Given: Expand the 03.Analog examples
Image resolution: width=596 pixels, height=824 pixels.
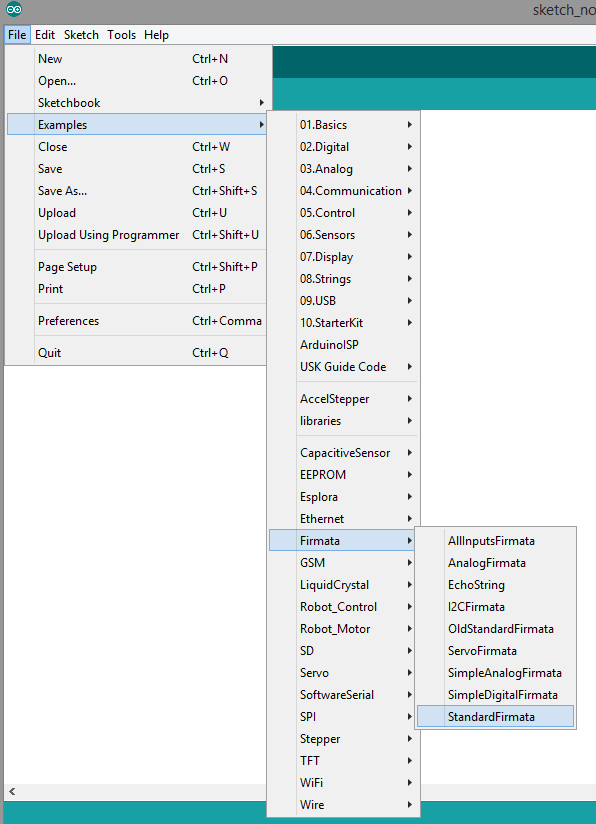Looking at the screenshot, I should pos(344,169).
